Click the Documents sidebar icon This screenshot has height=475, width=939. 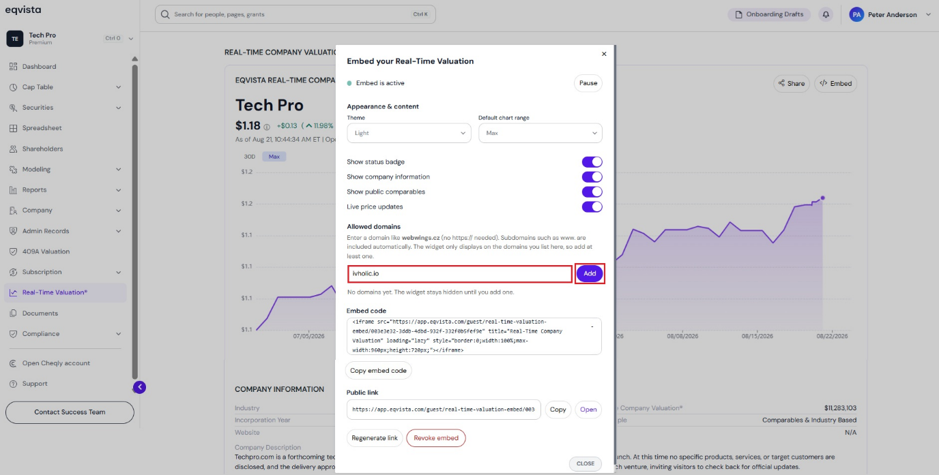tap(13, 313)
